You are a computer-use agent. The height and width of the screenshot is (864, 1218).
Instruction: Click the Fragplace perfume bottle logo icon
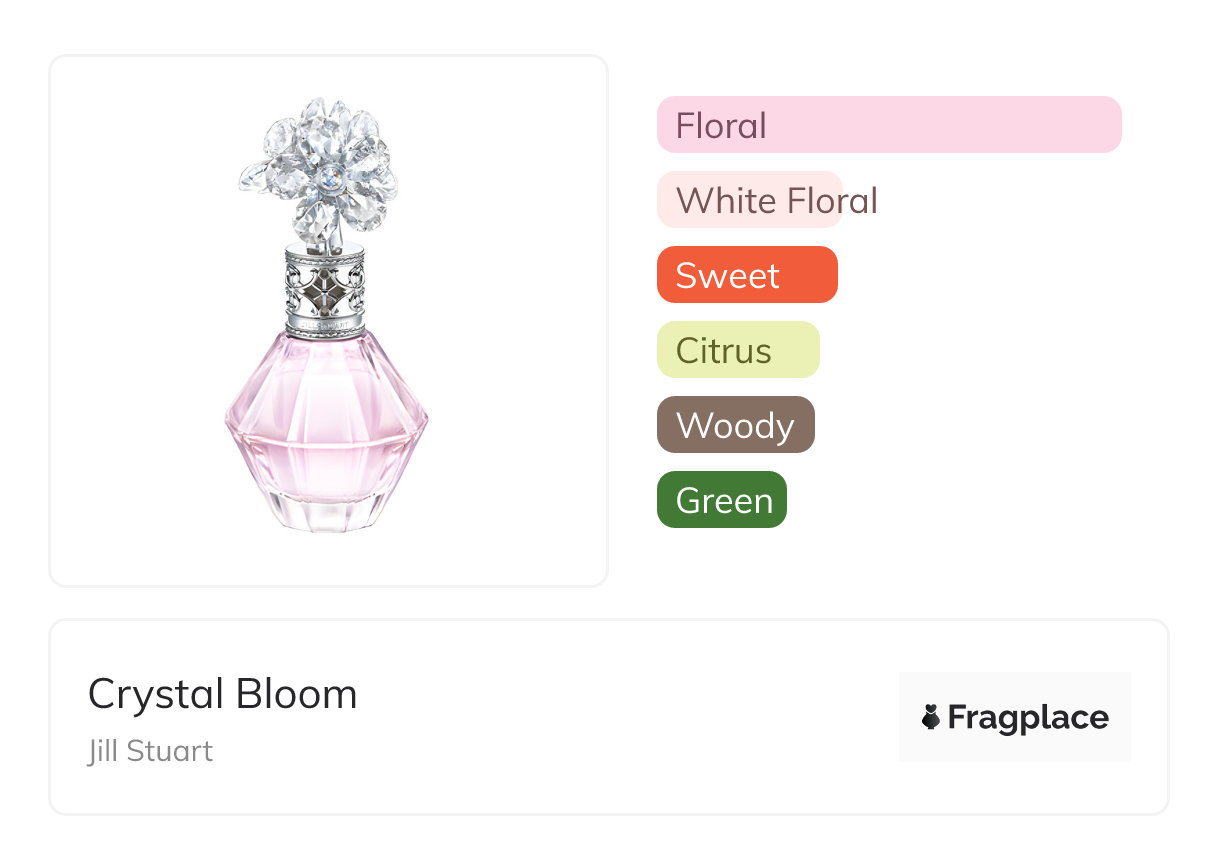(931, 717)
